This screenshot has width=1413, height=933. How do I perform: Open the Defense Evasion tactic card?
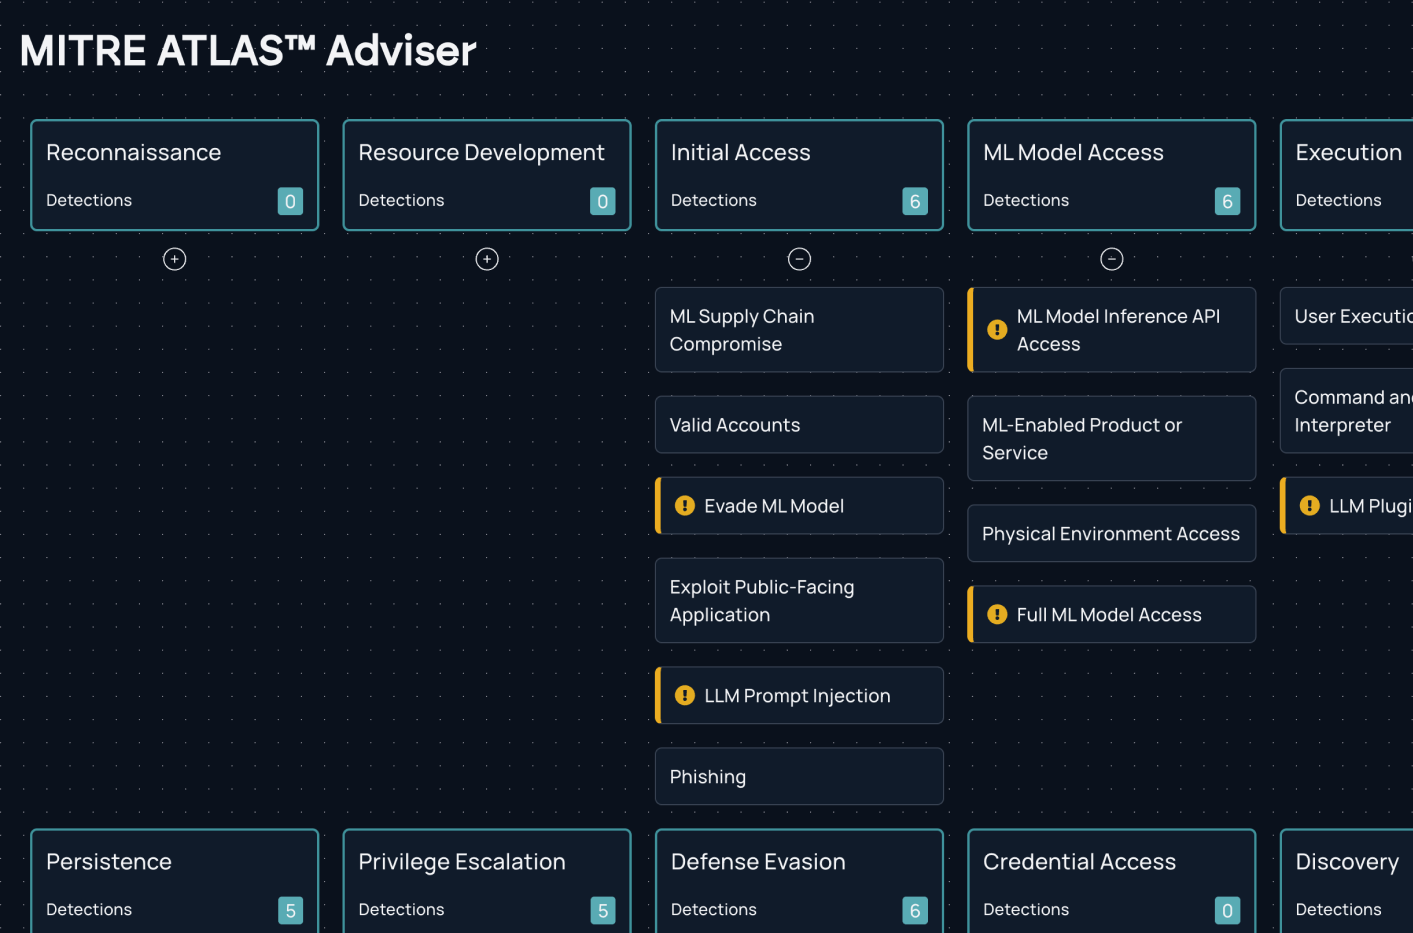tap(799, 882)
